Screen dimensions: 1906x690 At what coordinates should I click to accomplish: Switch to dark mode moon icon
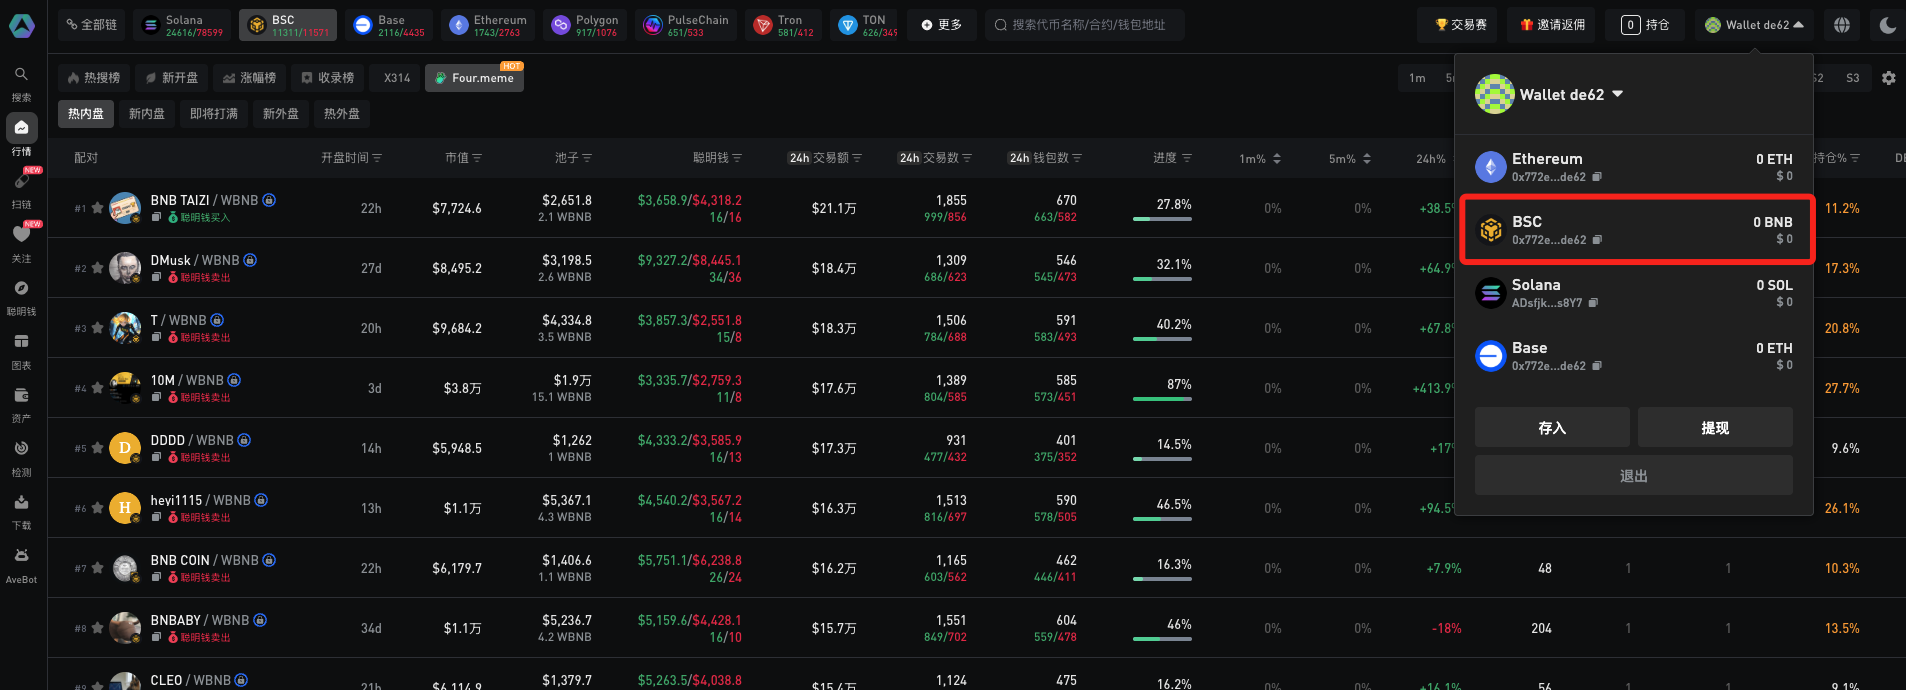click(1887, 25)
